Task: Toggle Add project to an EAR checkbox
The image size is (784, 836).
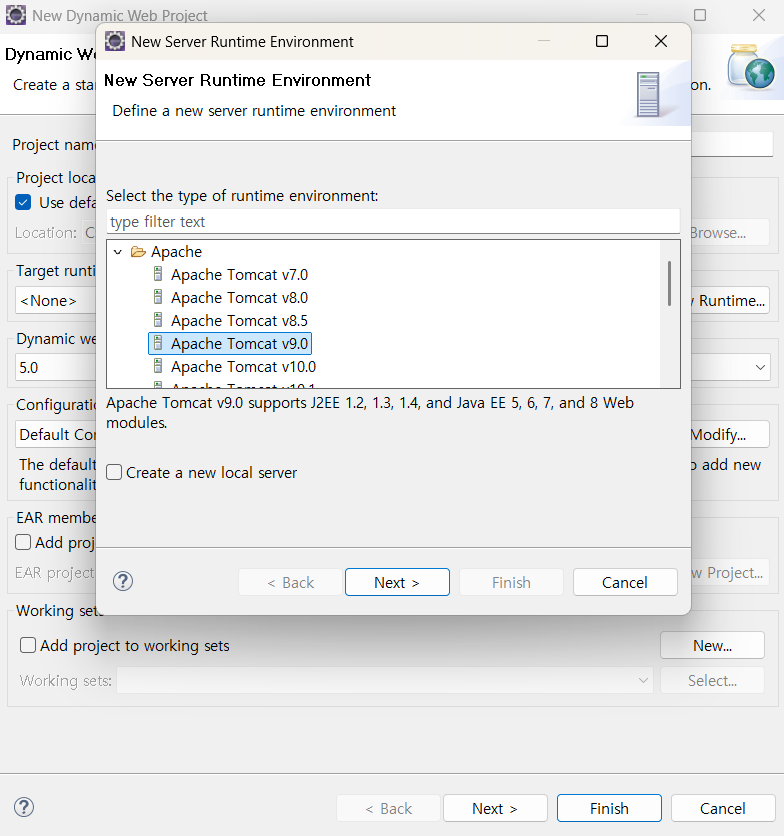Action: (x=23, y=542)
